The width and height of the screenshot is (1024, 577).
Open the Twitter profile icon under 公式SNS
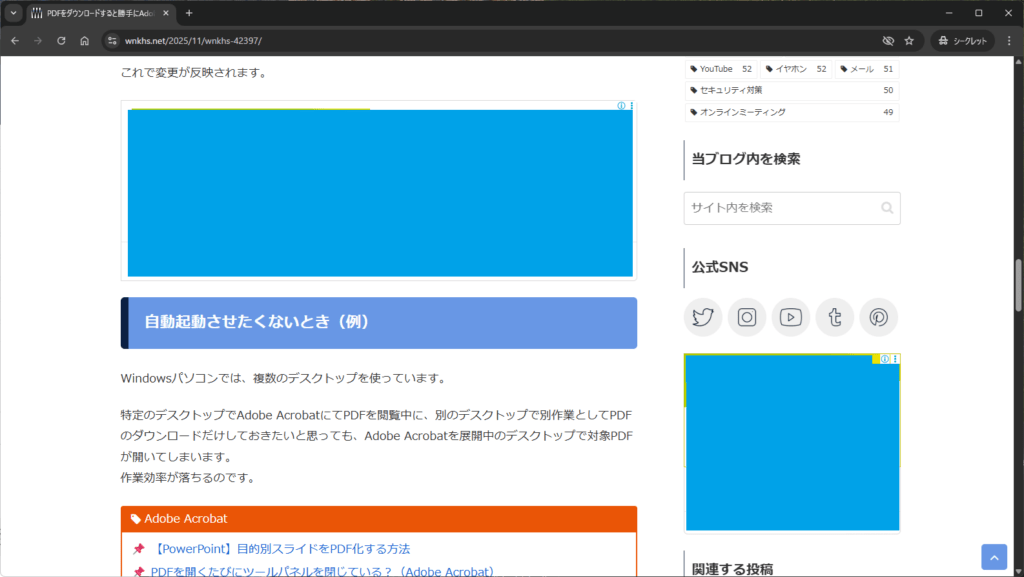(x=702, y=317)
